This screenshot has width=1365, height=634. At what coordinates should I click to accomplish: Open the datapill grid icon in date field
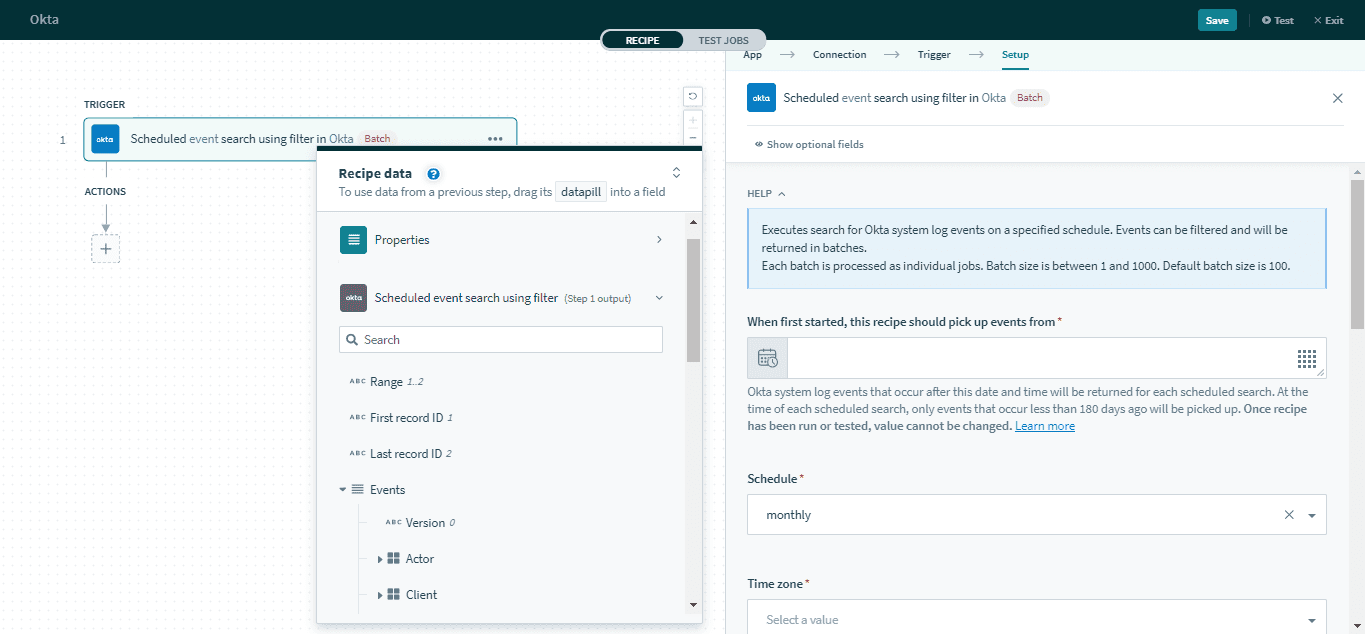point(1306,358)
